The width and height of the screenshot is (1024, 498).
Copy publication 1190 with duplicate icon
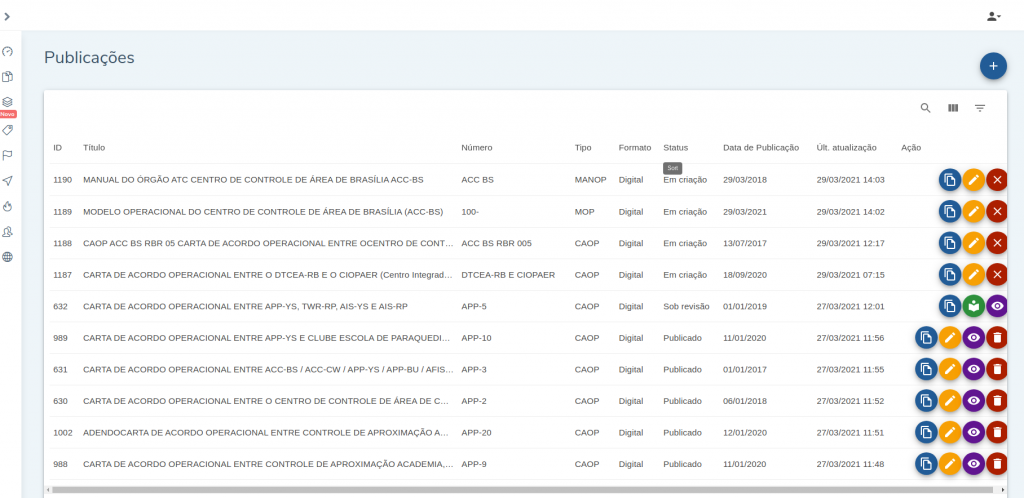[x=950, y=179]
